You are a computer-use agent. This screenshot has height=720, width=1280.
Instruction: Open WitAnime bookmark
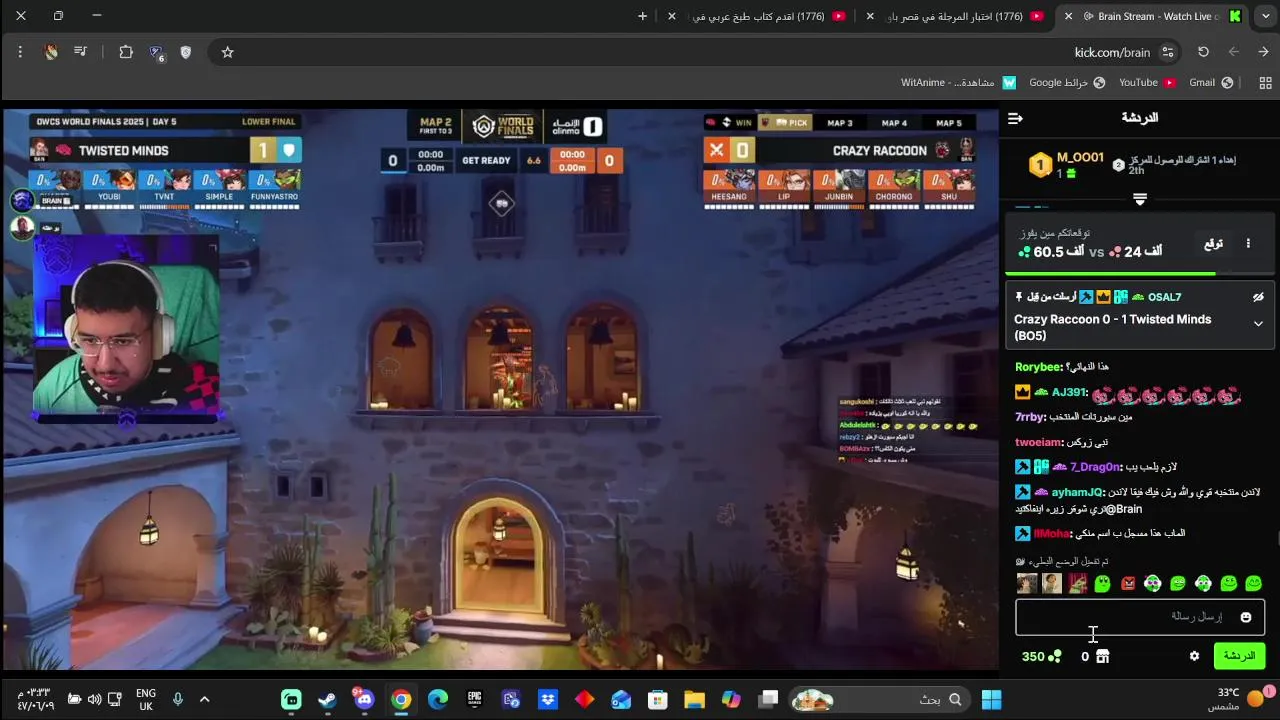click(958, 82)
